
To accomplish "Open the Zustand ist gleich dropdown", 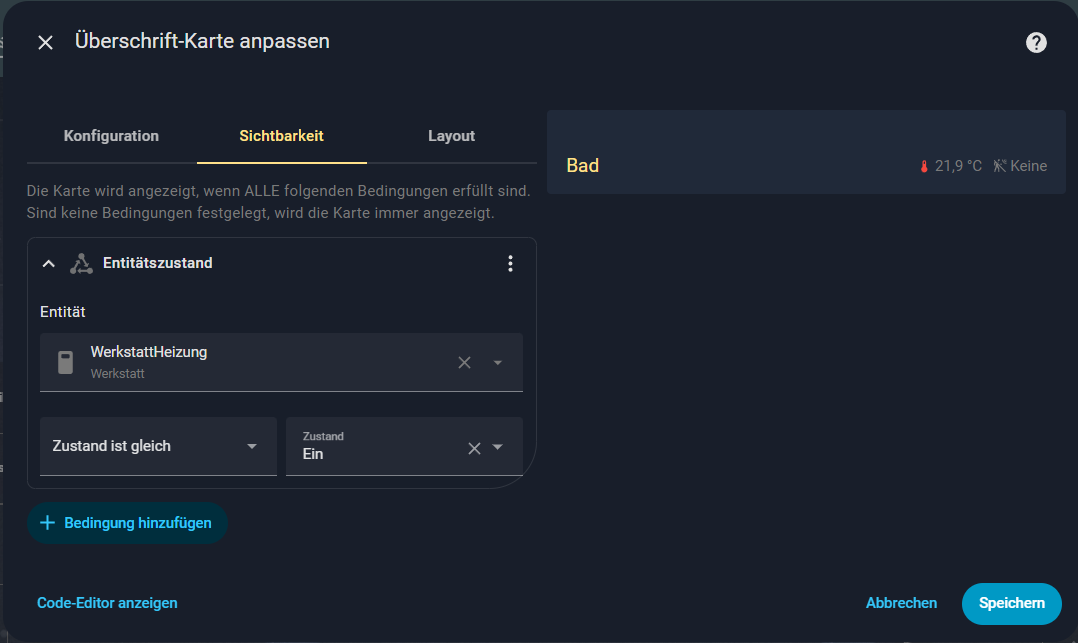I will (x=158, y=446).
